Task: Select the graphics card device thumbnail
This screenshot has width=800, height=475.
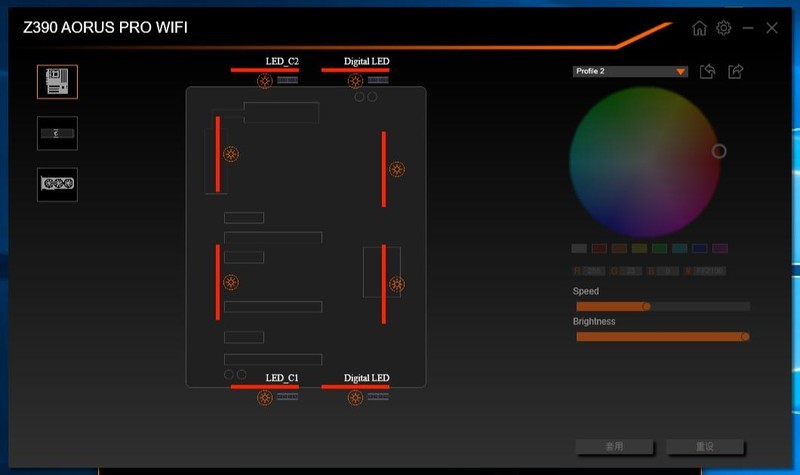Action: coord(57,184)
